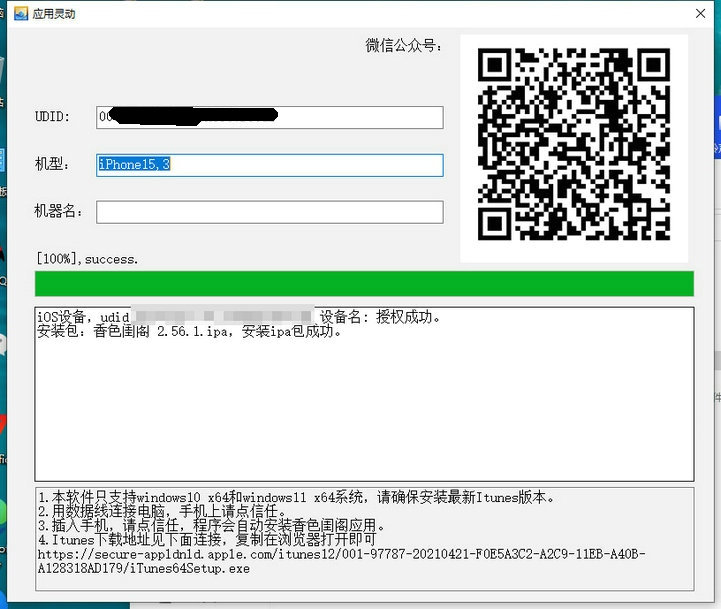Click instruction 4 about Itunes下载地址

tap(206, 540)
